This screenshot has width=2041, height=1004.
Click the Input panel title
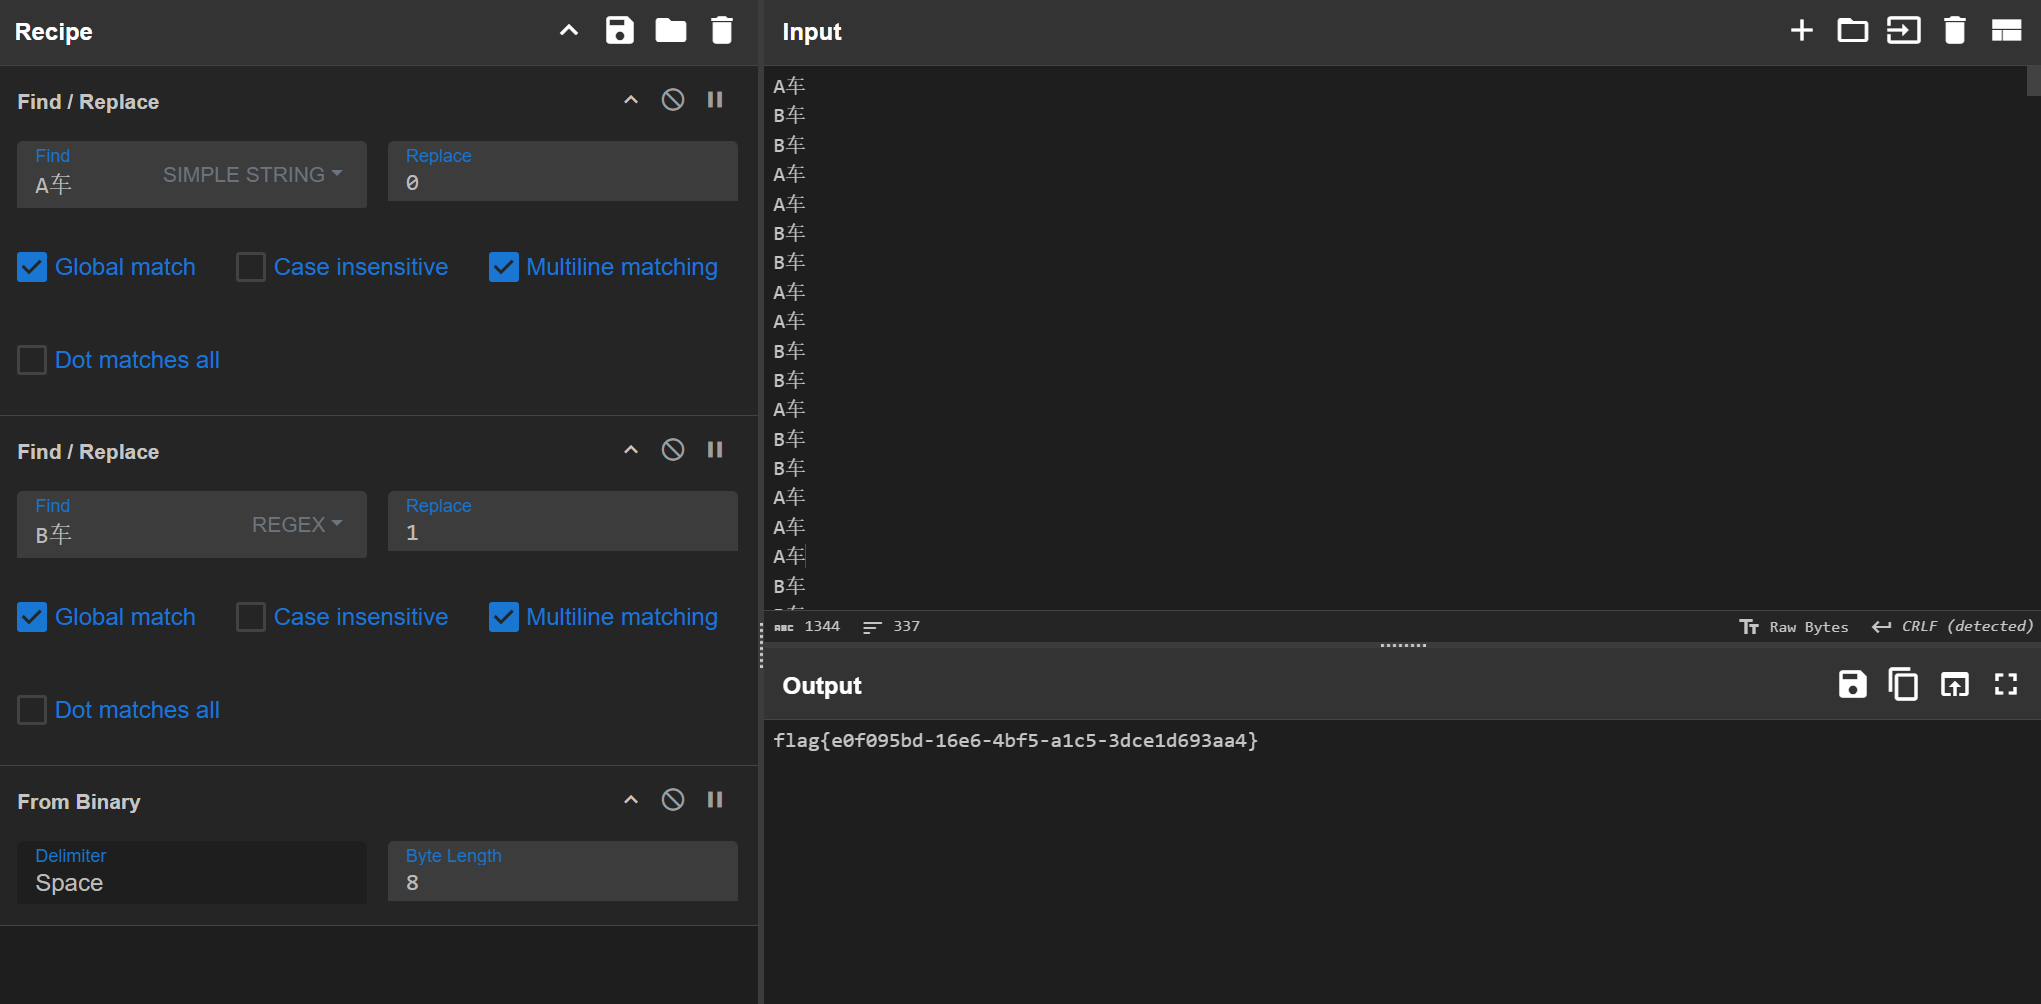812,32
